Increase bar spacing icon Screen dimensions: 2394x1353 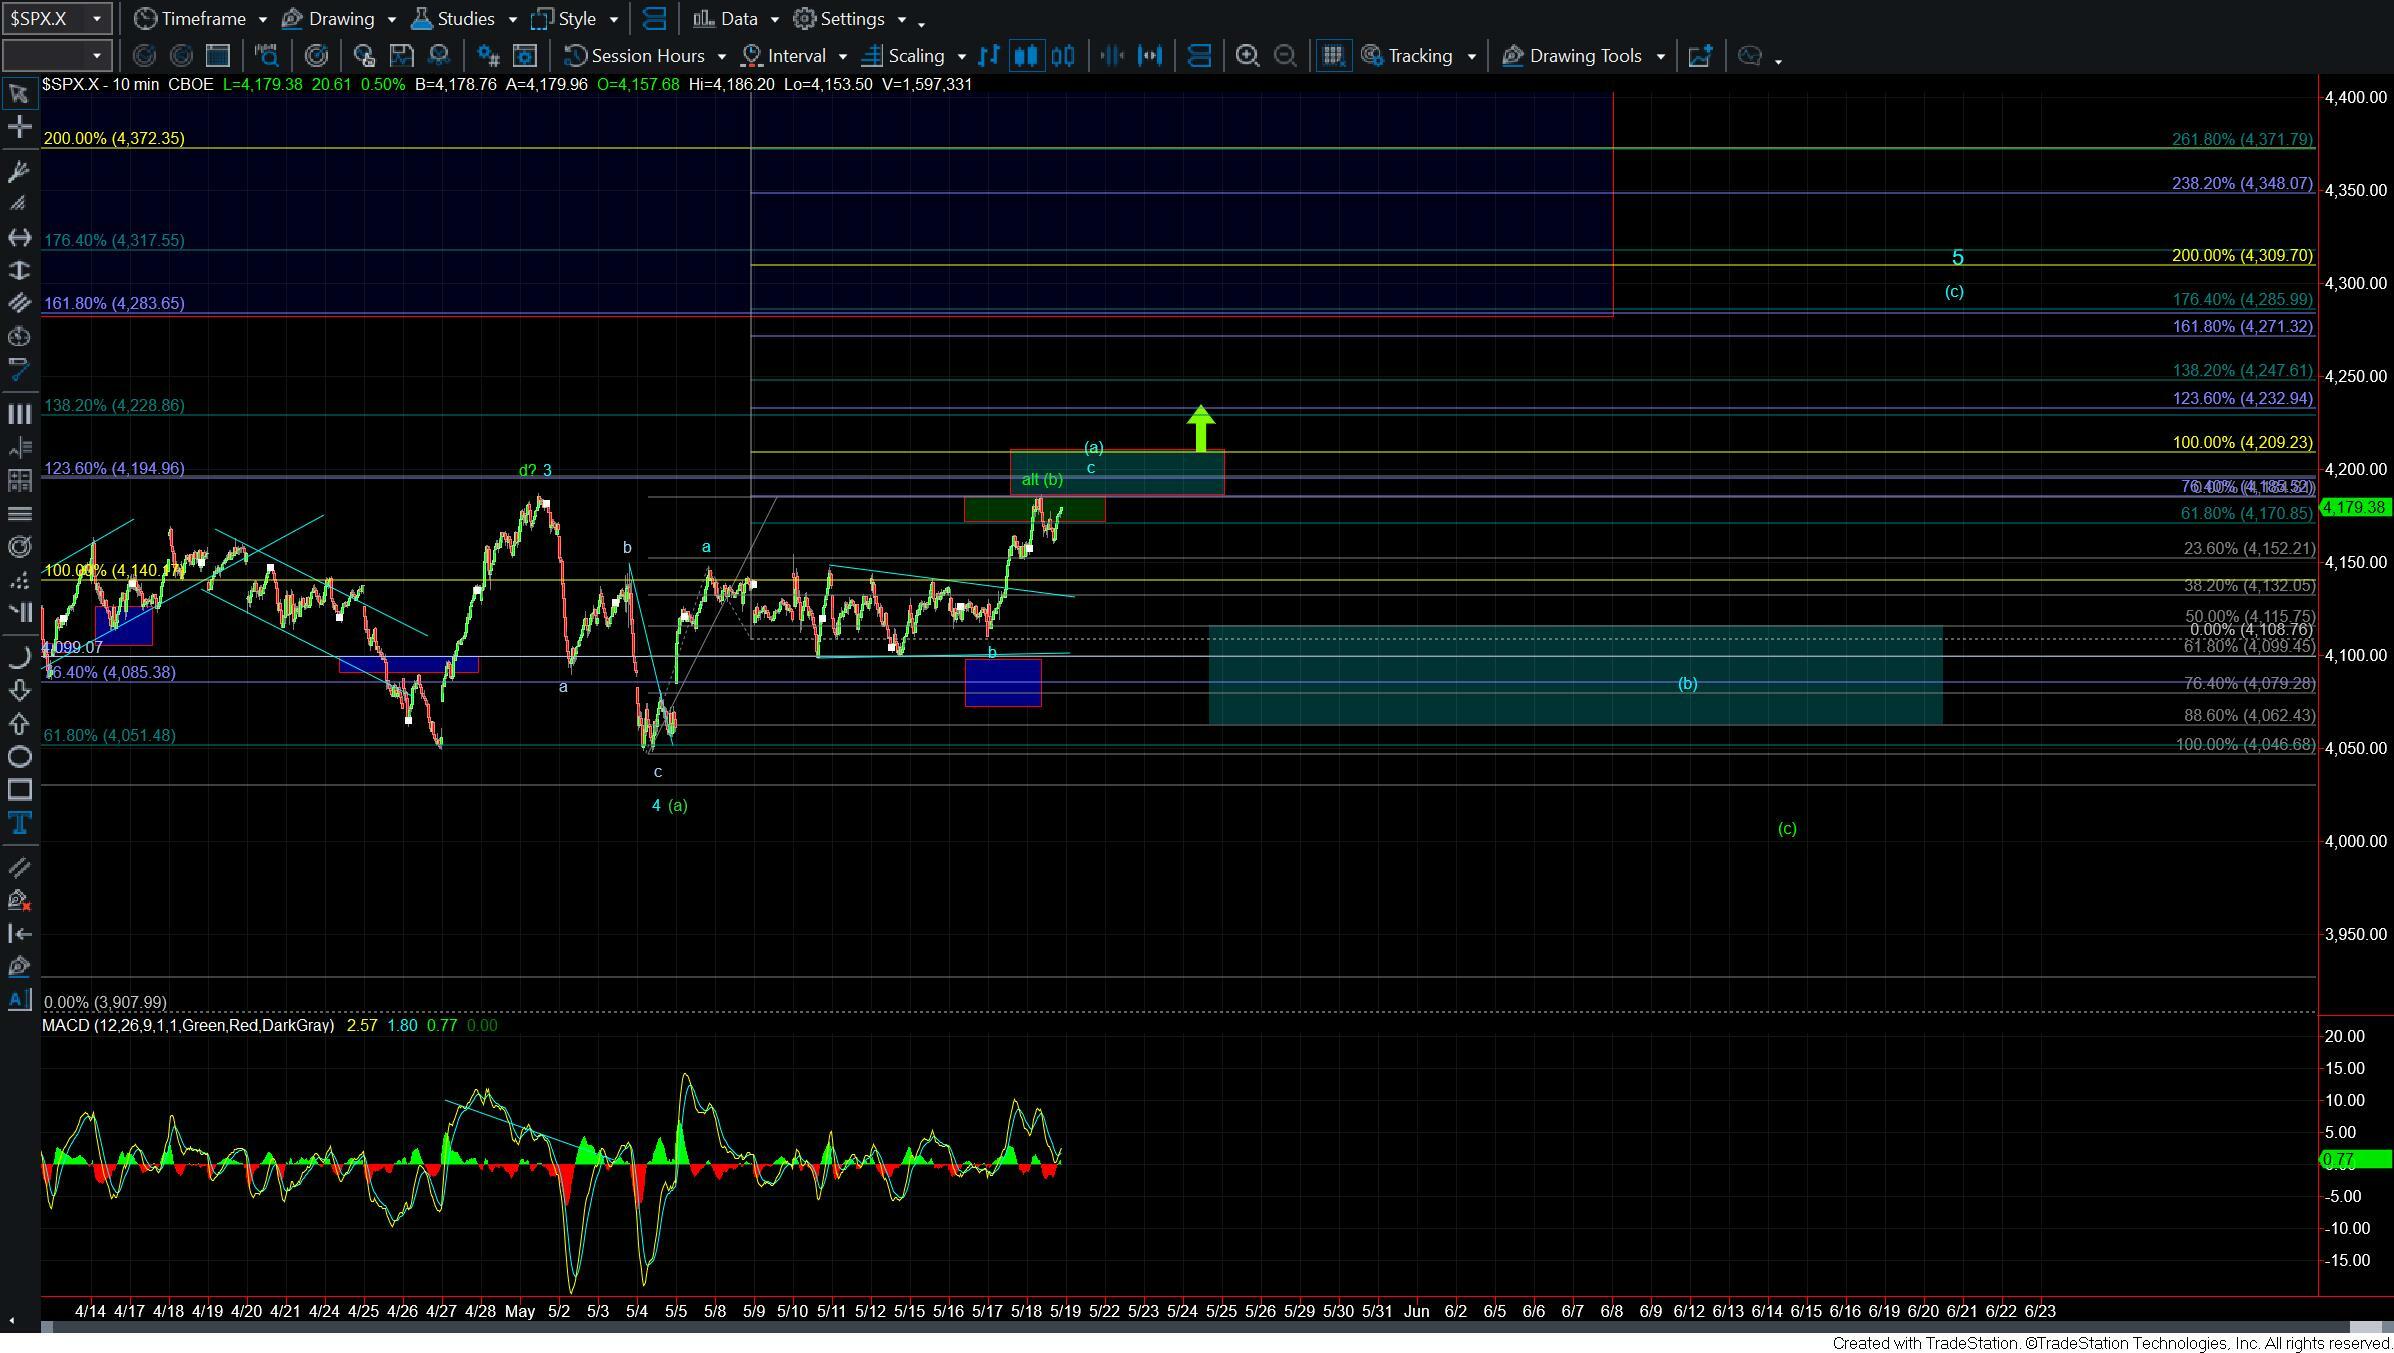coord(1150,56)
